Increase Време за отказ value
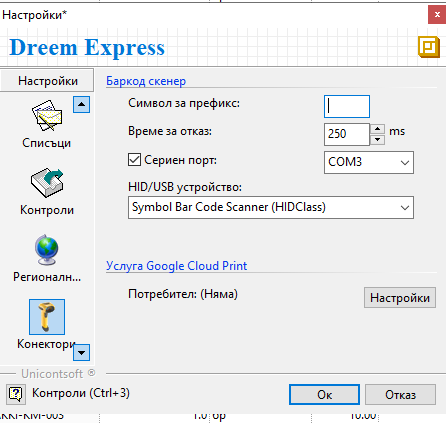 click(x=377, y=129)
